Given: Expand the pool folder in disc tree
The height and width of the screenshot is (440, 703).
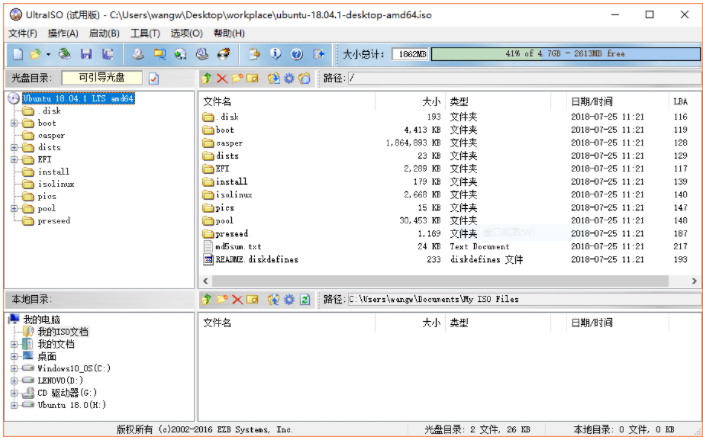Looking at the screenshot, I should pyautogui.click(x=14, y=209).
